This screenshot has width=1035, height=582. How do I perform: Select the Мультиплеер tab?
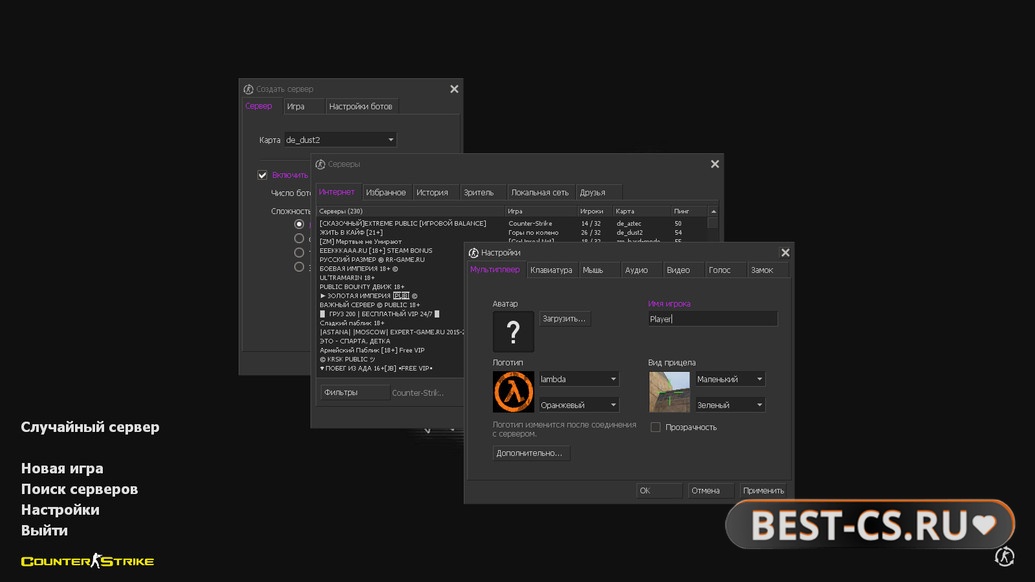tap(495, 269)
